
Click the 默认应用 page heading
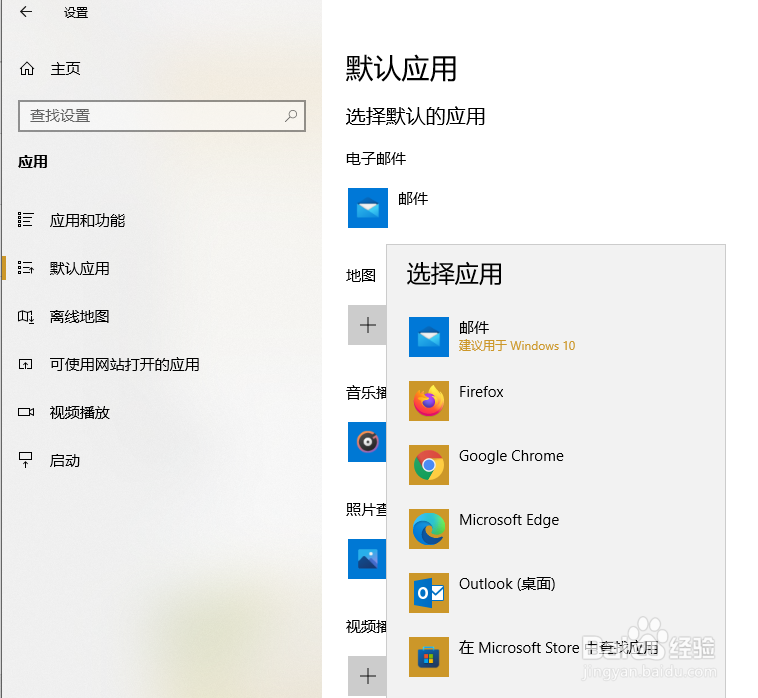401,69
